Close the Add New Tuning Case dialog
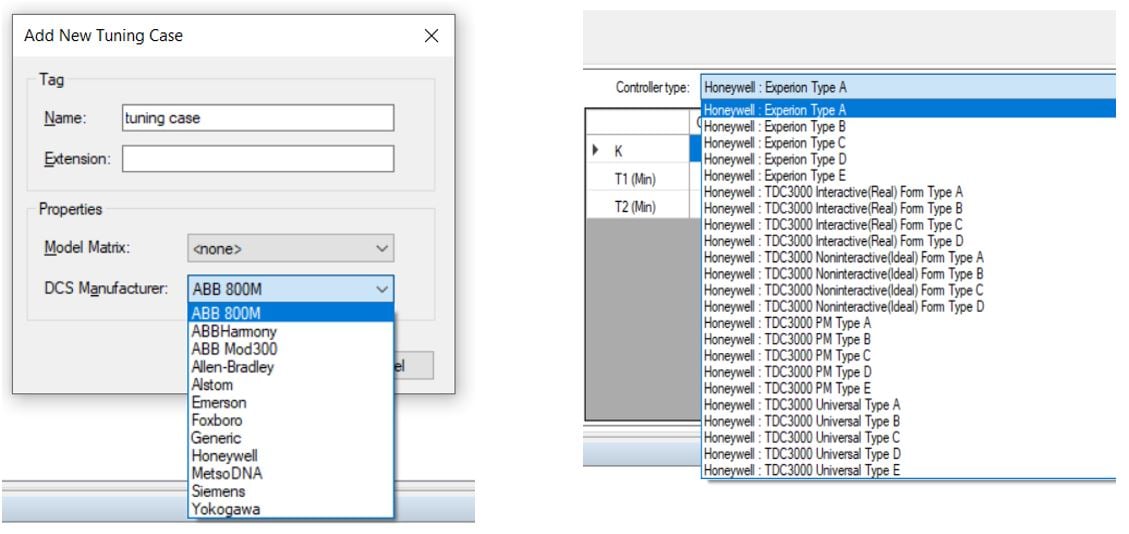1129x534 pixels. point(431,36)
